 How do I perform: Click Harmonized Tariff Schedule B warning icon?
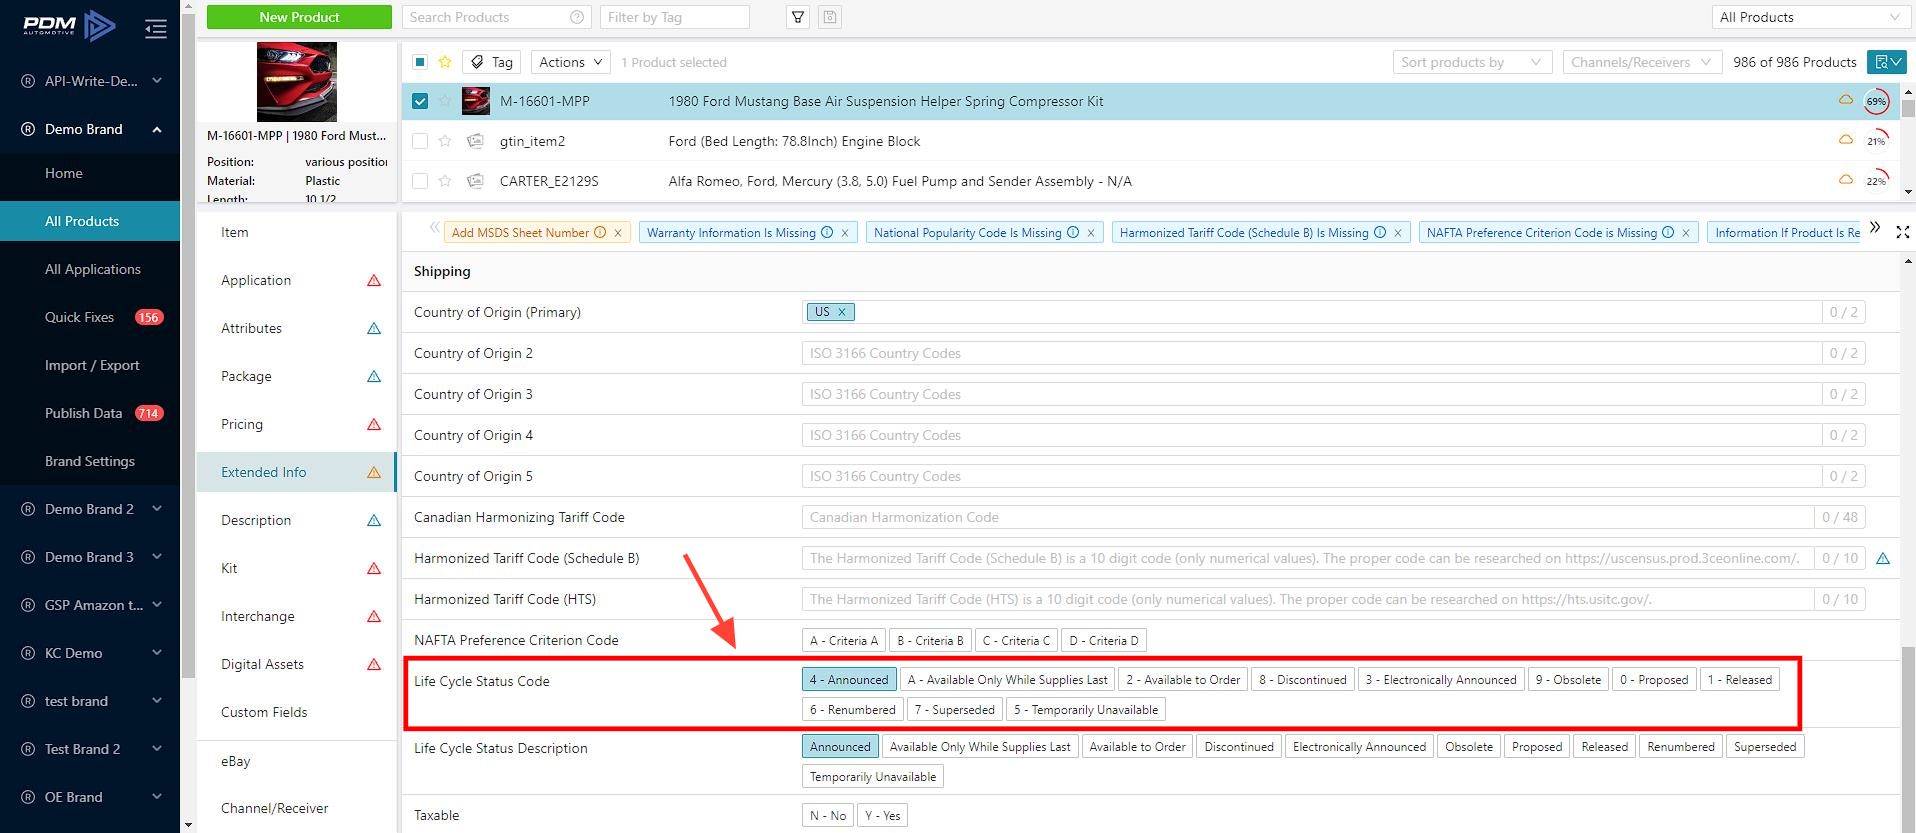coord(1883,559)
